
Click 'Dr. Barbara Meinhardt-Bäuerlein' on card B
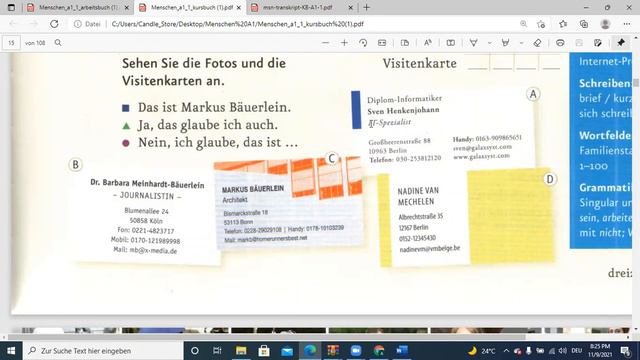click(x=147, y=184)
